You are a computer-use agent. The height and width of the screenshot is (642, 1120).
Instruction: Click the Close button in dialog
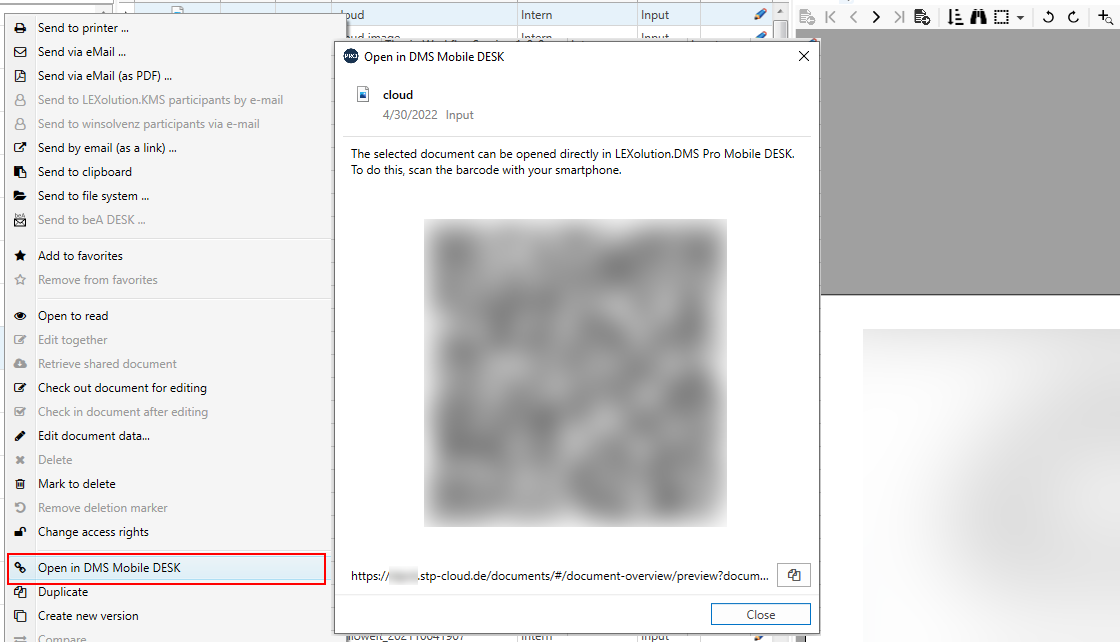[x=761, y=614]
